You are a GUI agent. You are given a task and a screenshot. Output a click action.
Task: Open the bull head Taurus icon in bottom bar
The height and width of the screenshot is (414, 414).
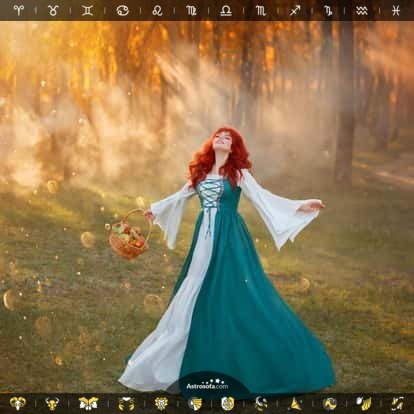(x=52, y=403)
